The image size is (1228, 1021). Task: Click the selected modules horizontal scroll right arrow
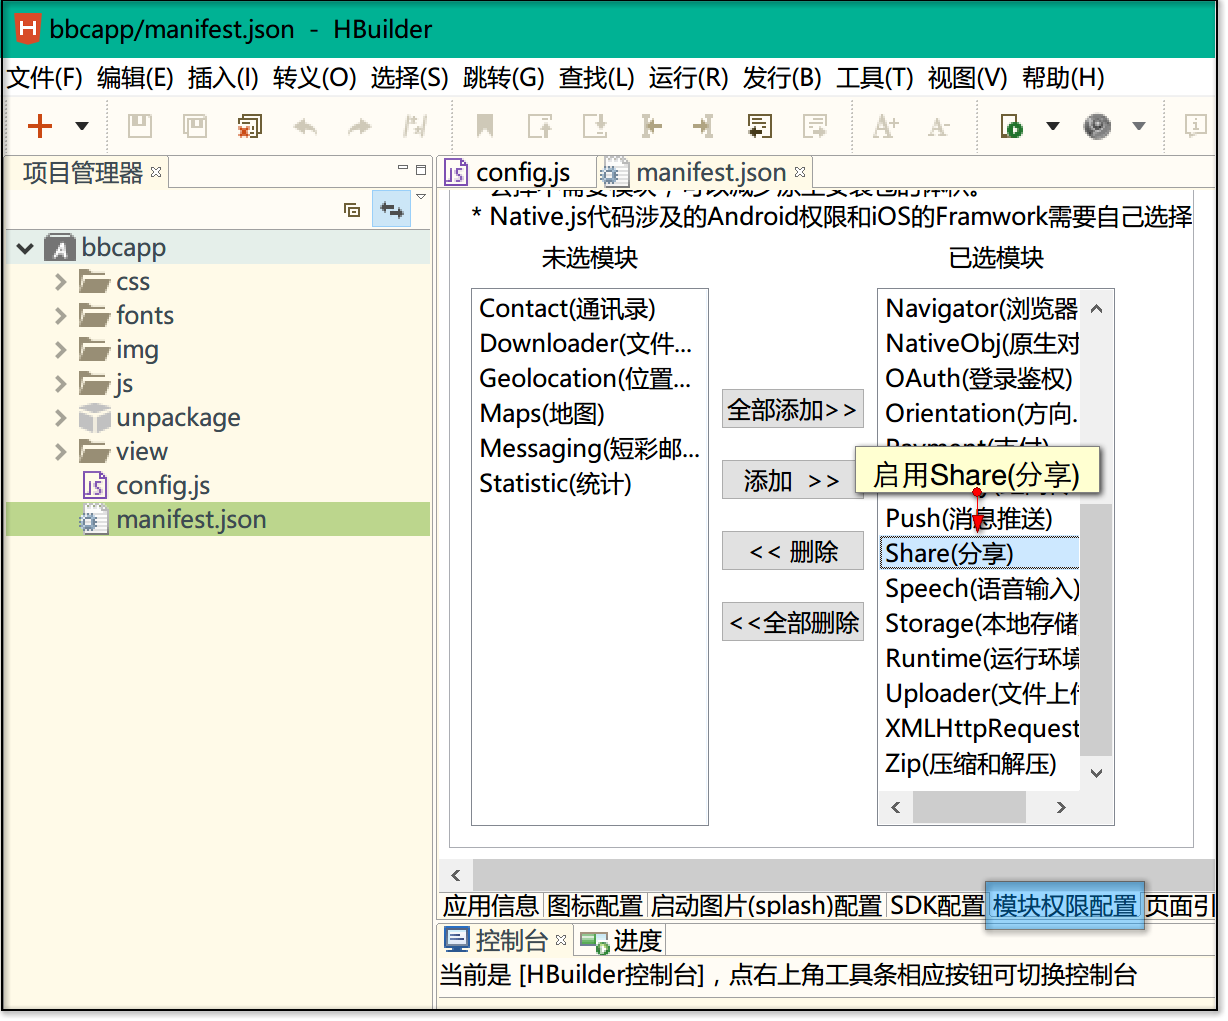point(1061,807)
